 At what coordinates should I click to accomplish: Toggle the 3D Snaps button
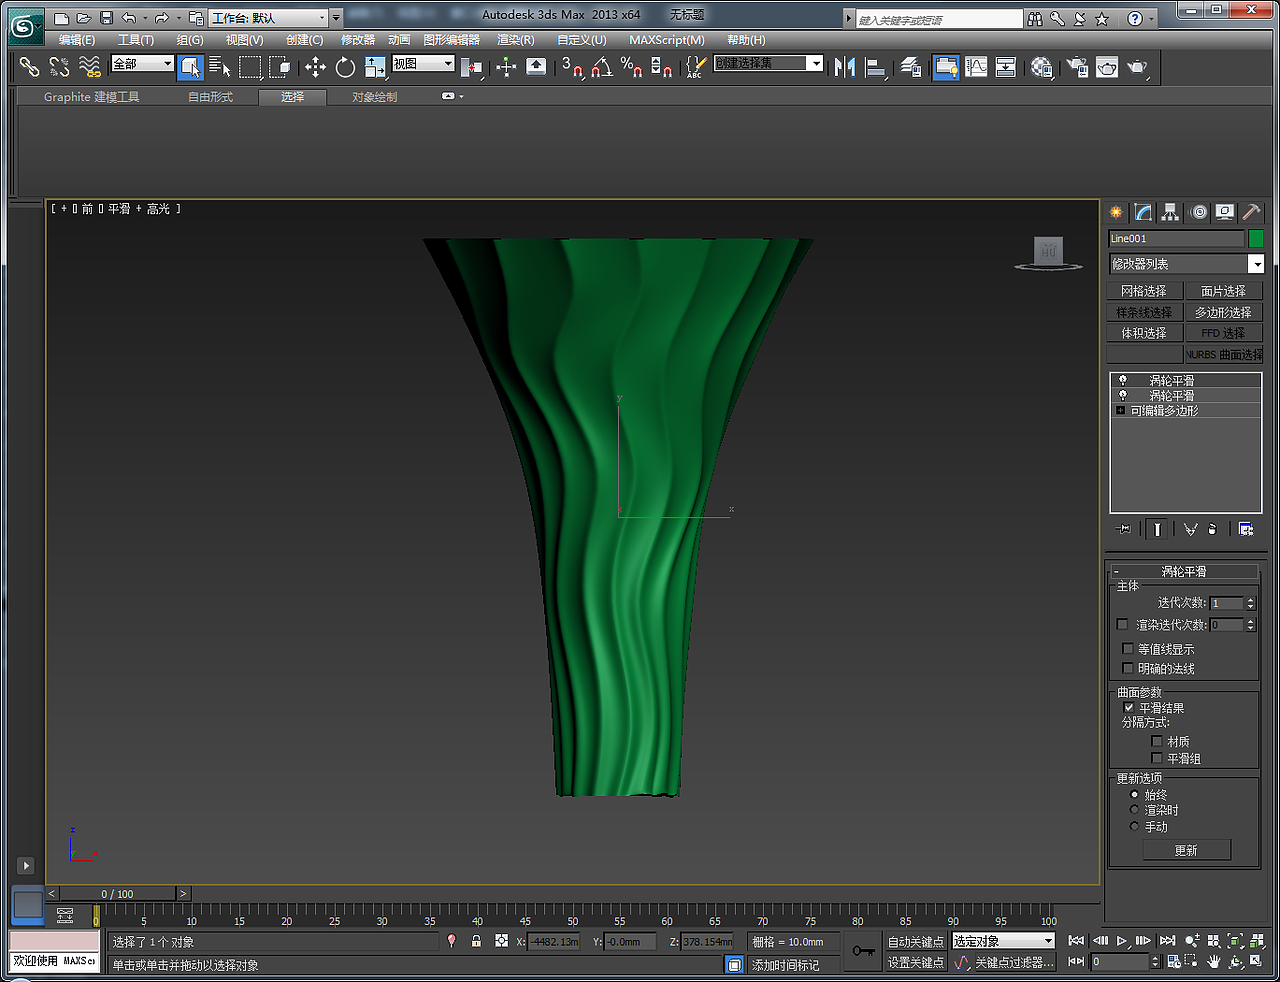(572, 67)
